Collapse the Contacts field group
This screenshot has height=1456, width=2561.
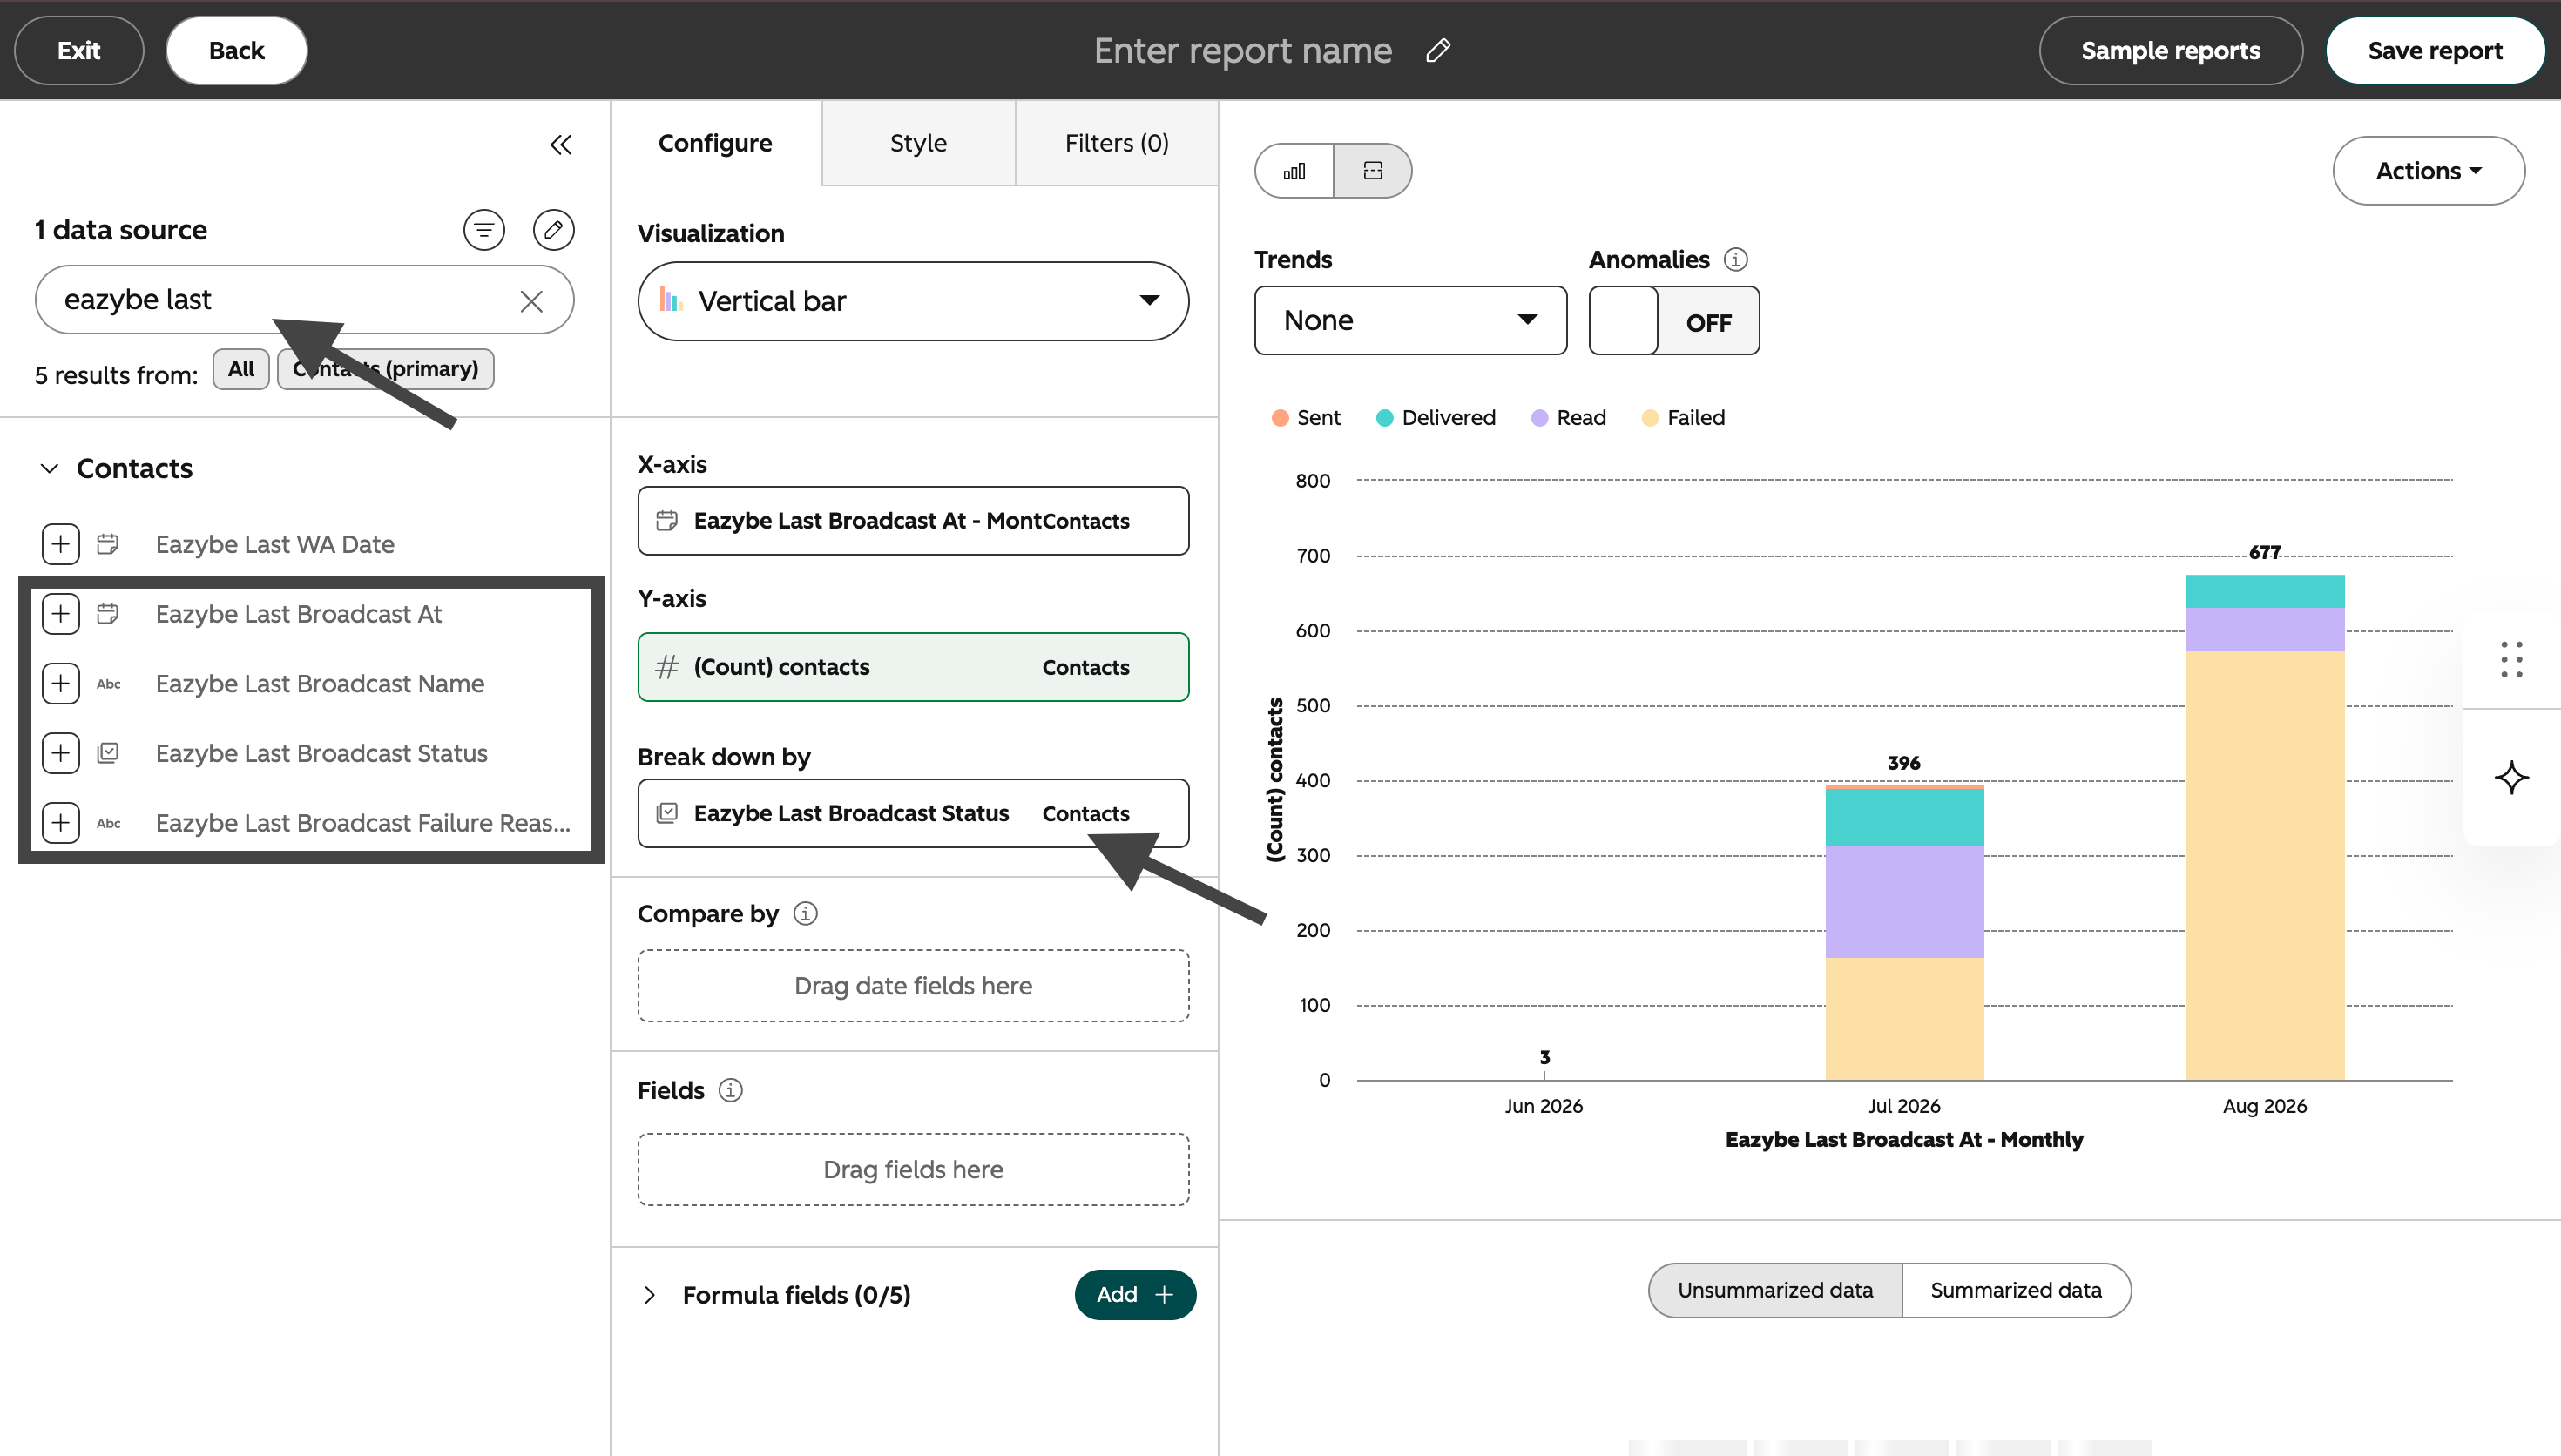coord(49,468)
